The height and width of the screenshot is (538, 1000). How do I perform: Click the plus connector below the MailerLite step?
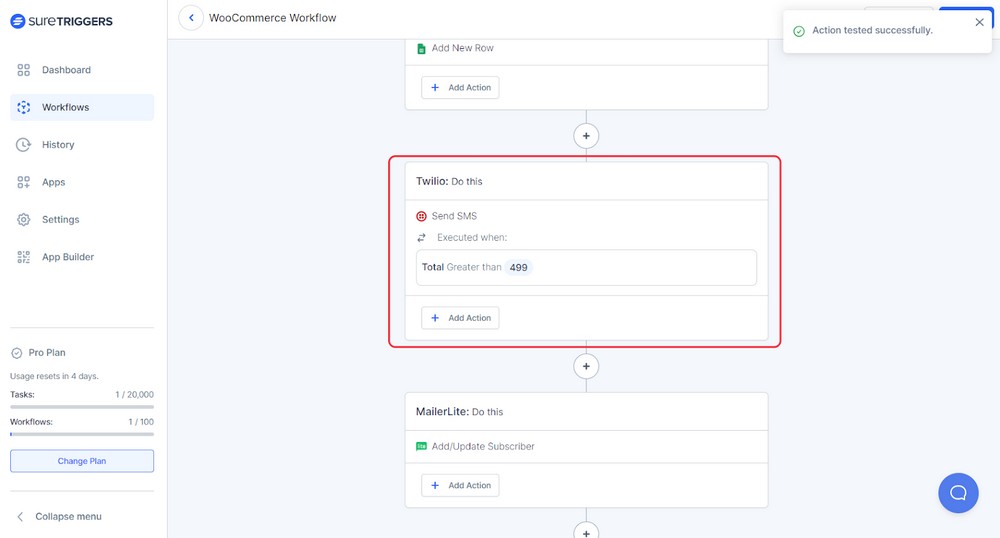coord(586,532)
